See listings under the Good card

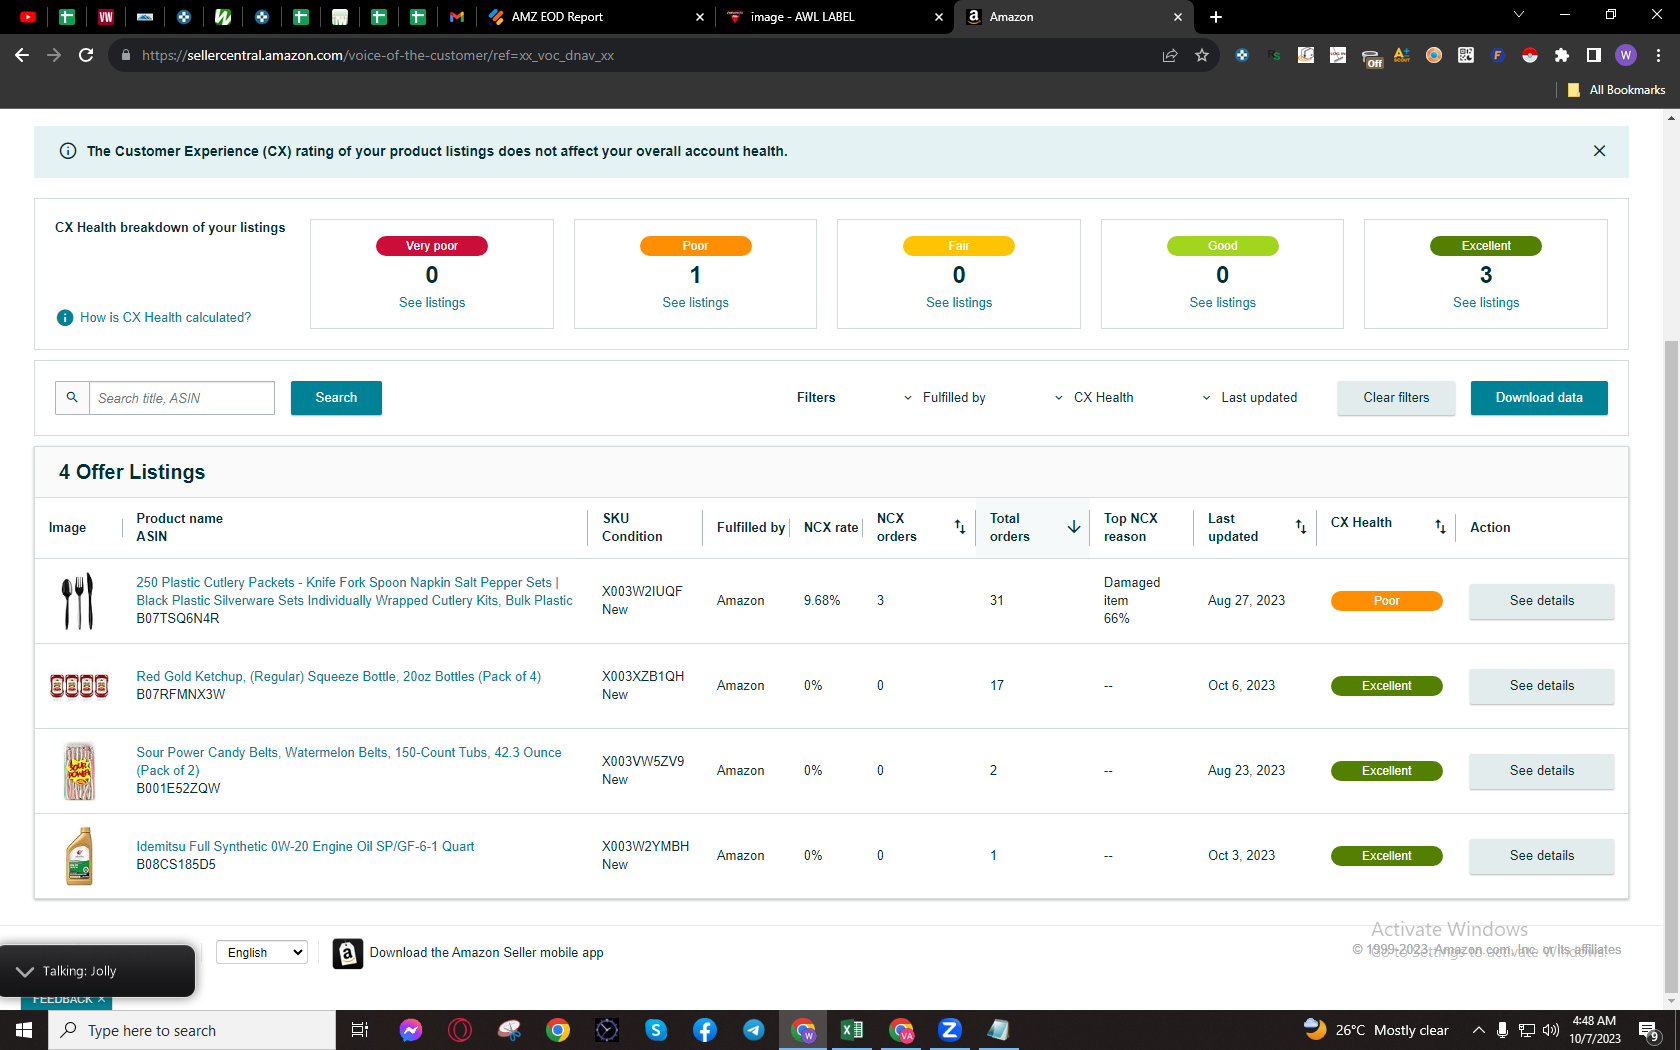[x=1222, y=303]
